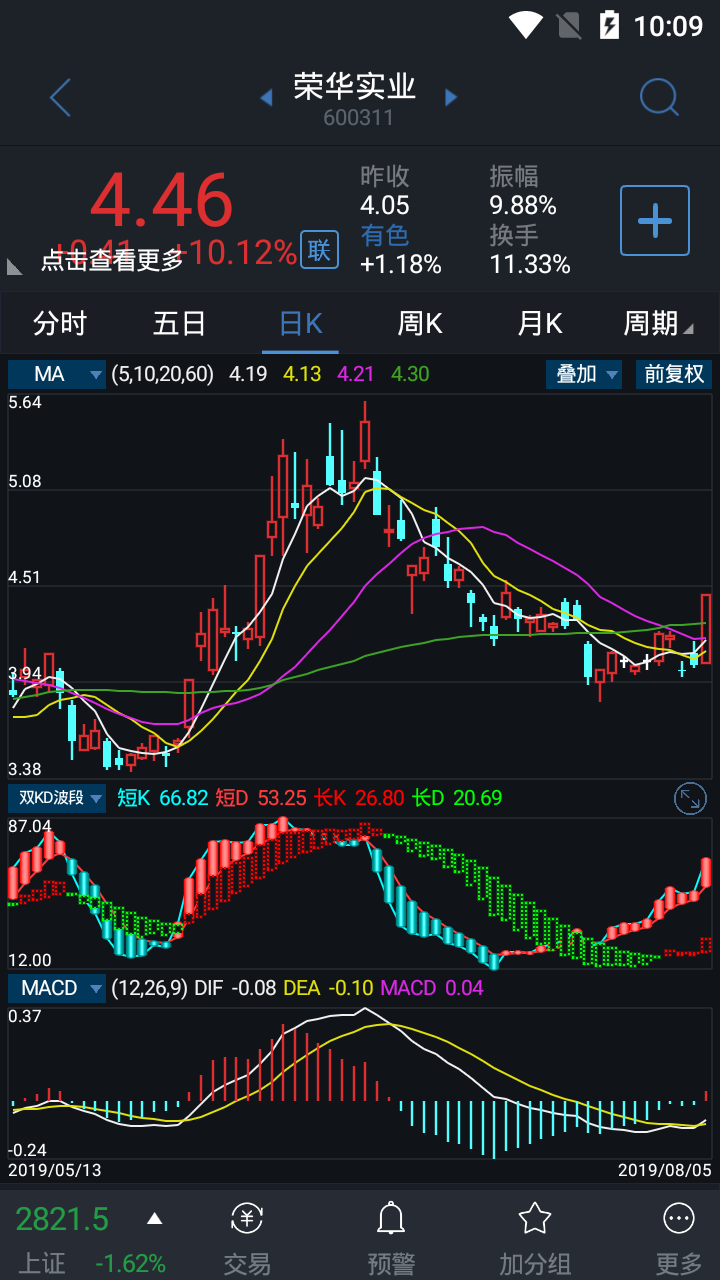Open the 预警 alert bell icon
720x1280 pixels.
pyautogui.click(x=391, y=1218)
